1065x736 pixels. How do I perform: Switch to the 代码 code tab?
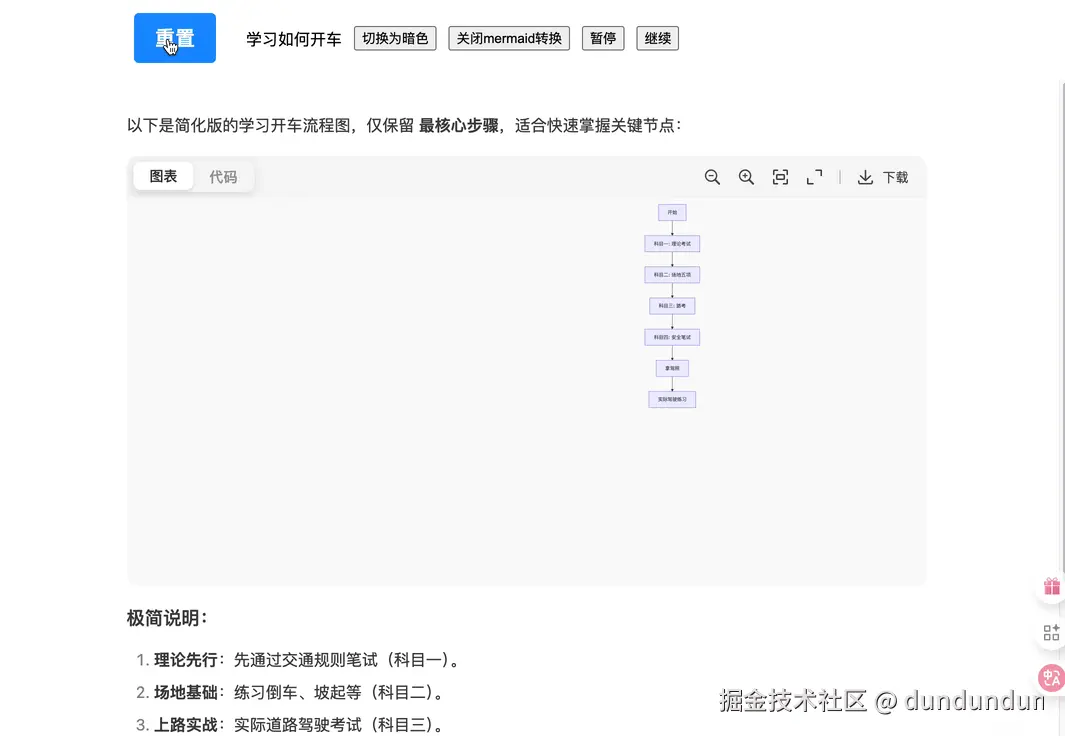(223, 177)
